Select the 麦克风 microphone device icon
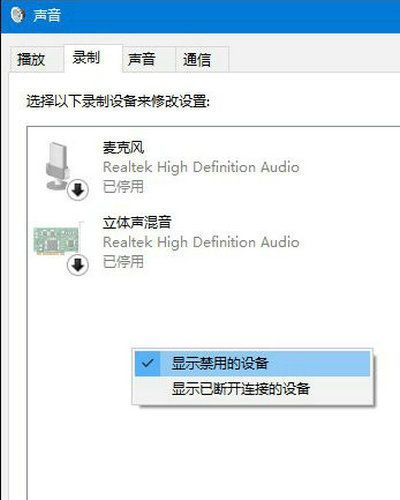Viewport: 400px width, 500px height. pos(57,166)
